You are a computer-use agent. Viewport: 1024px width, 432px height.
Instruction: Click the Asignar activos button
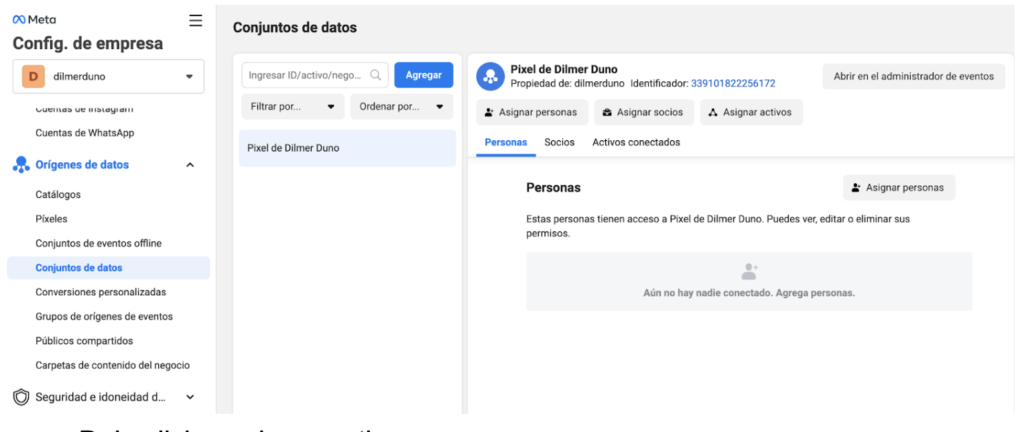coord(752,112)
